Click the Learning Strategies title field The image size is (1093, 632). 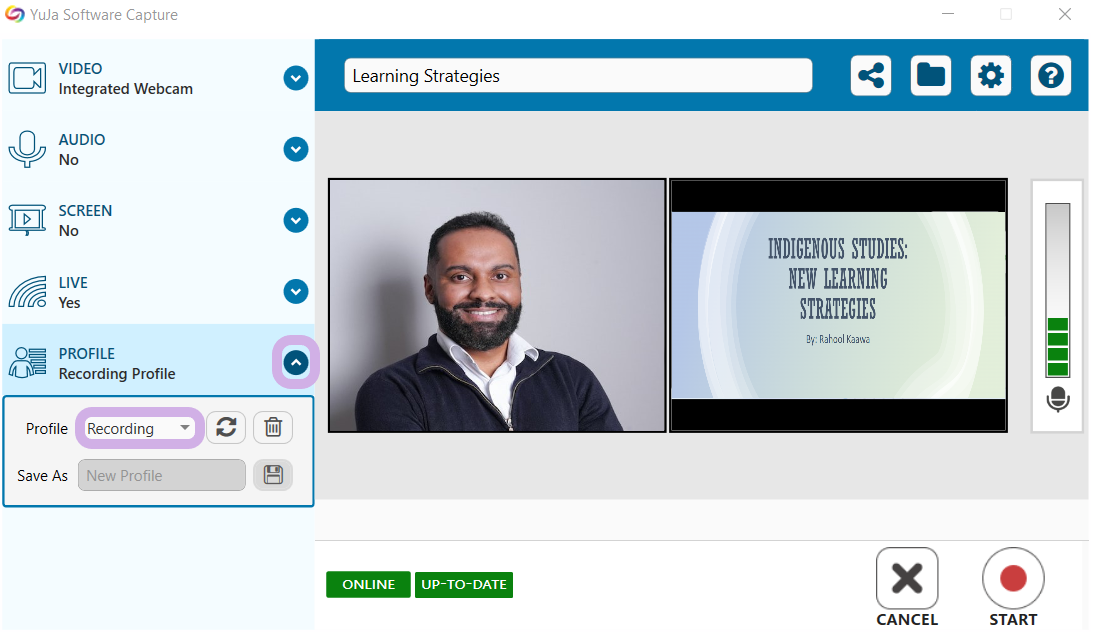click(x=578, y=76)
